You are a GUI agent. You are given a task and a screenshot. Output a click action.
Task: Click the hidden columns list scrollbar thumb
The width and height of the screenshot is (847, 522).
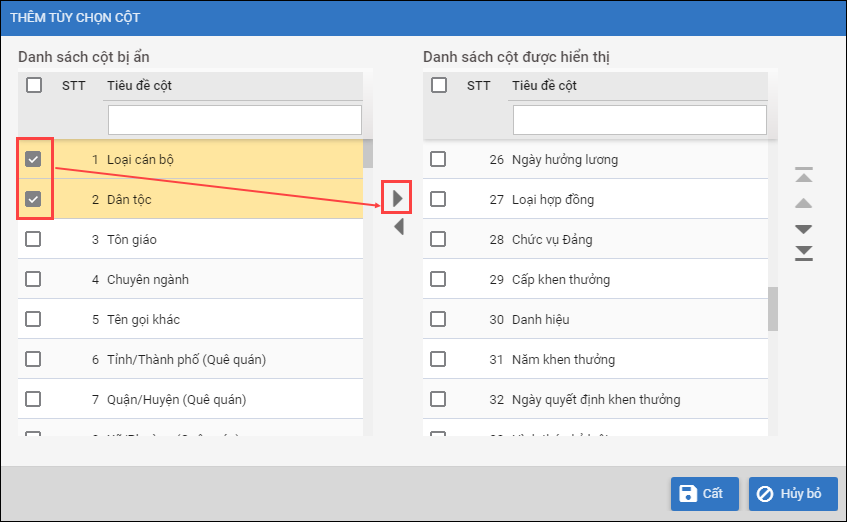(368, 154)
